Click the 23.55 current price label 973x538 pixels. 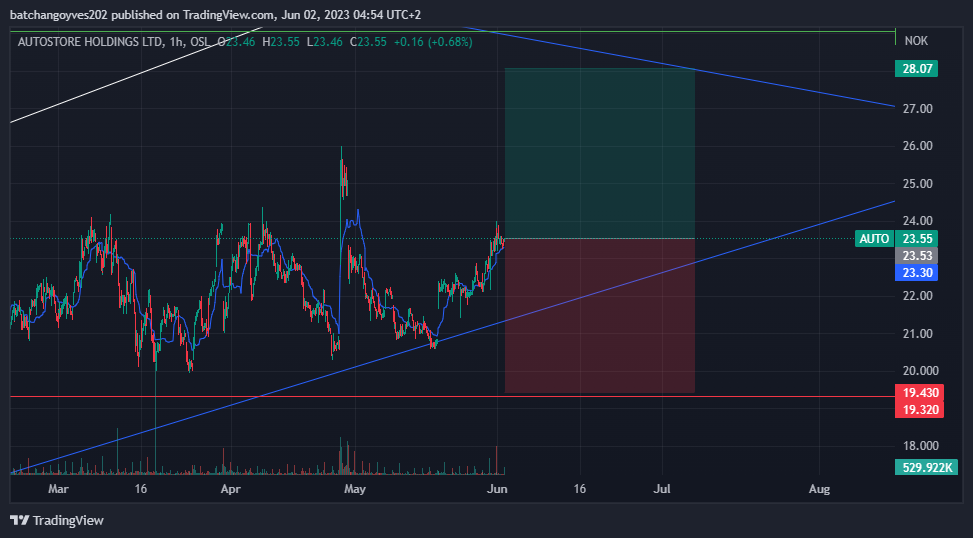917,238
